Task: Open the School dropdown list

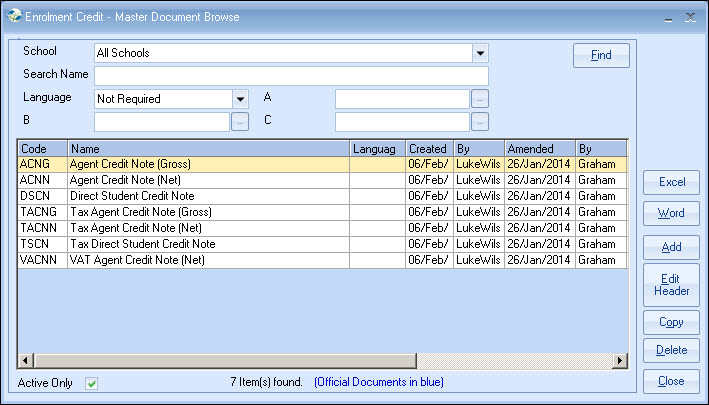Action: [x=480, y=53]
